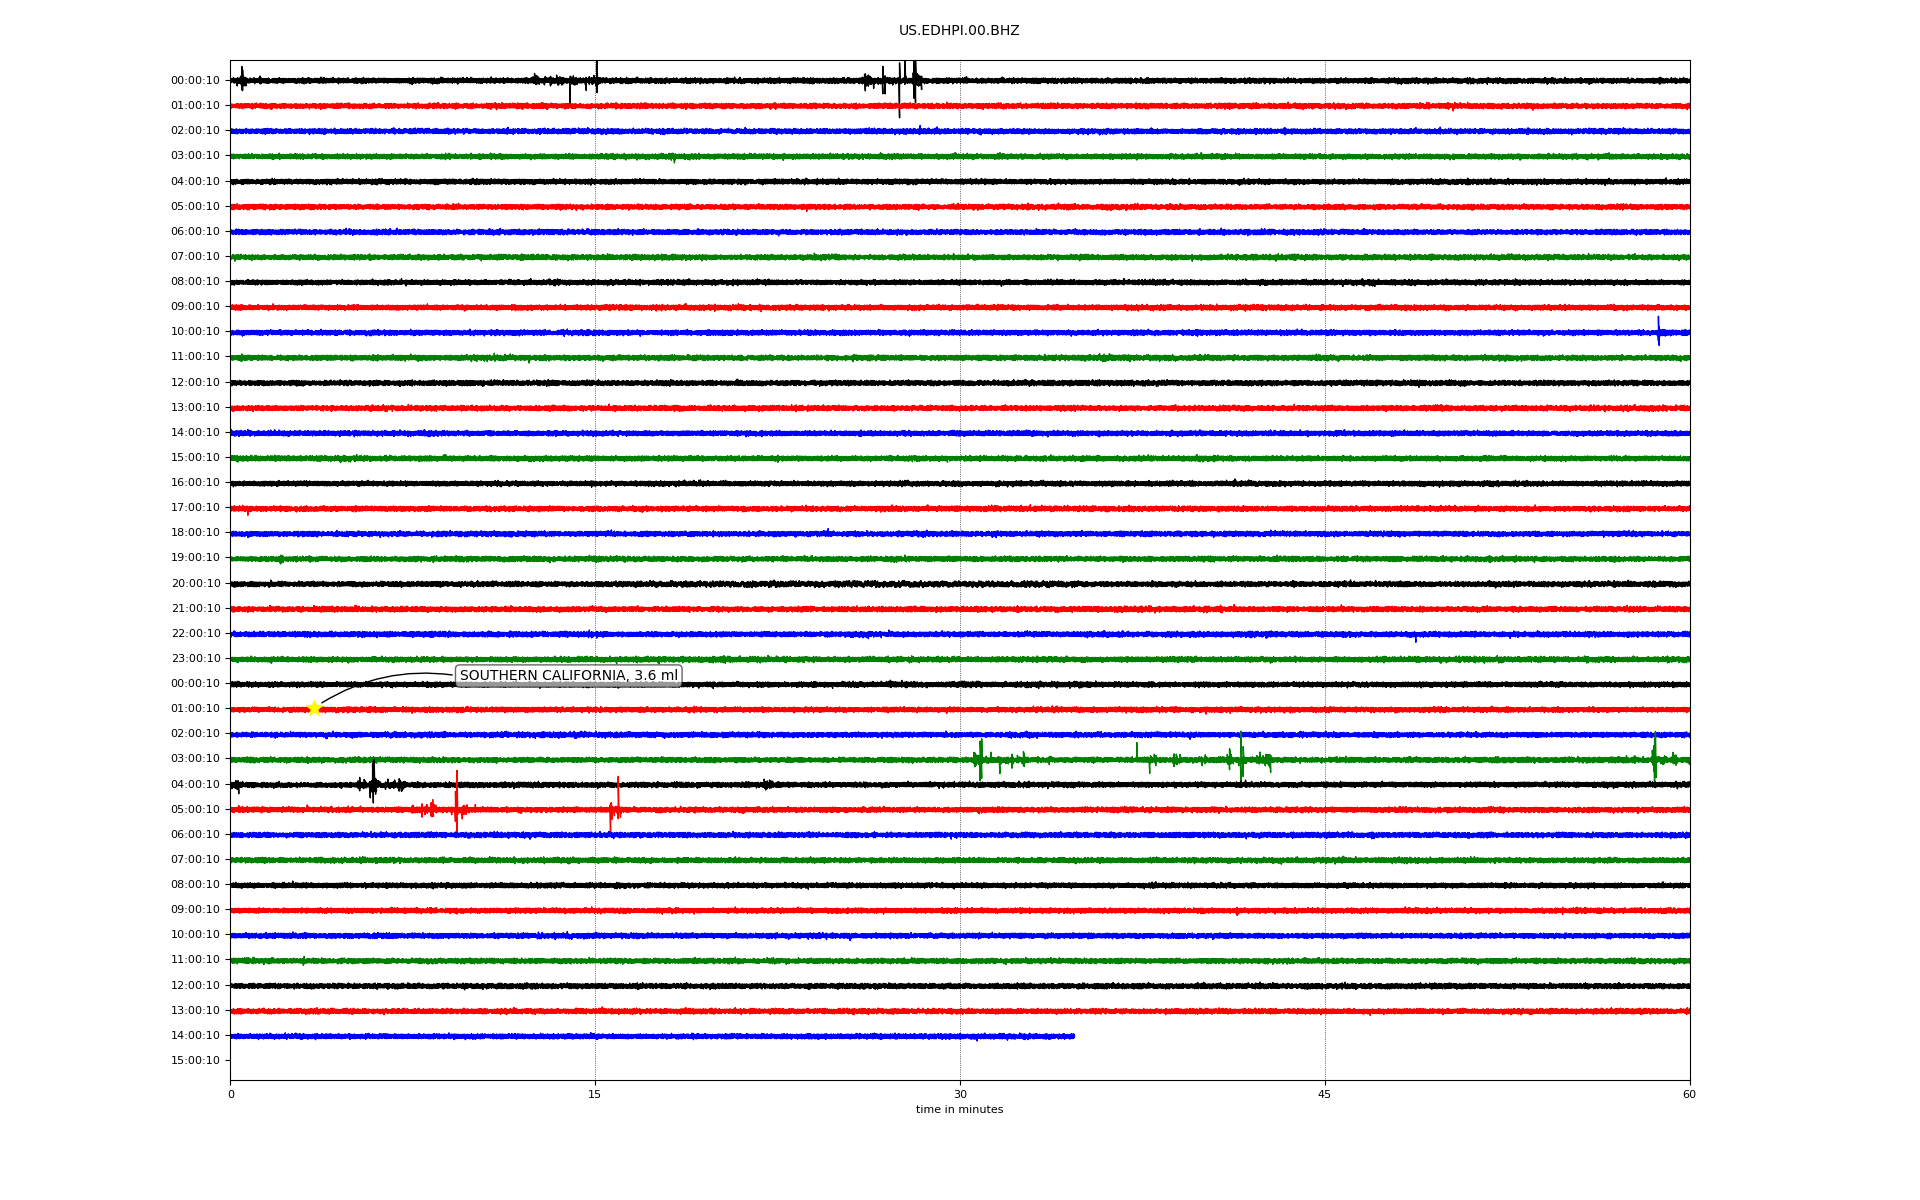Click the 'time in minutes' axis label
The height and width of the screenshot is (1200, 1920).
(958, 1110)
